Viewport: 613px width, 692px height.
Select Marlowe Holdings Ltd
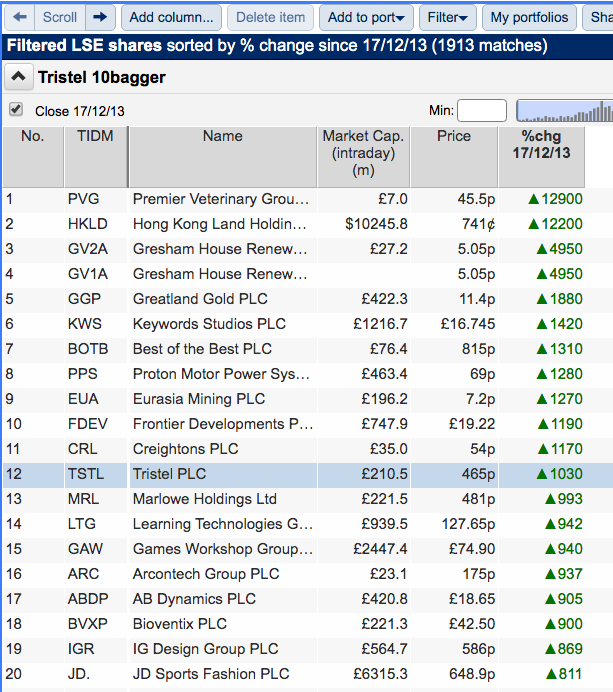coord(204,499)
